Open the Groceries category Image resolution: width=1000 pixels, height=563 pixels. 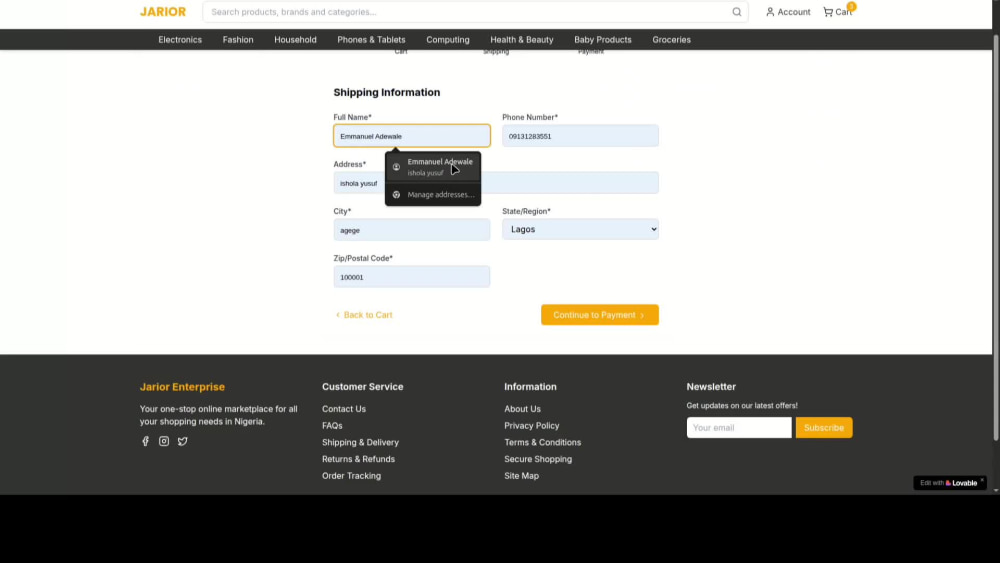click(x=671, y=40)
